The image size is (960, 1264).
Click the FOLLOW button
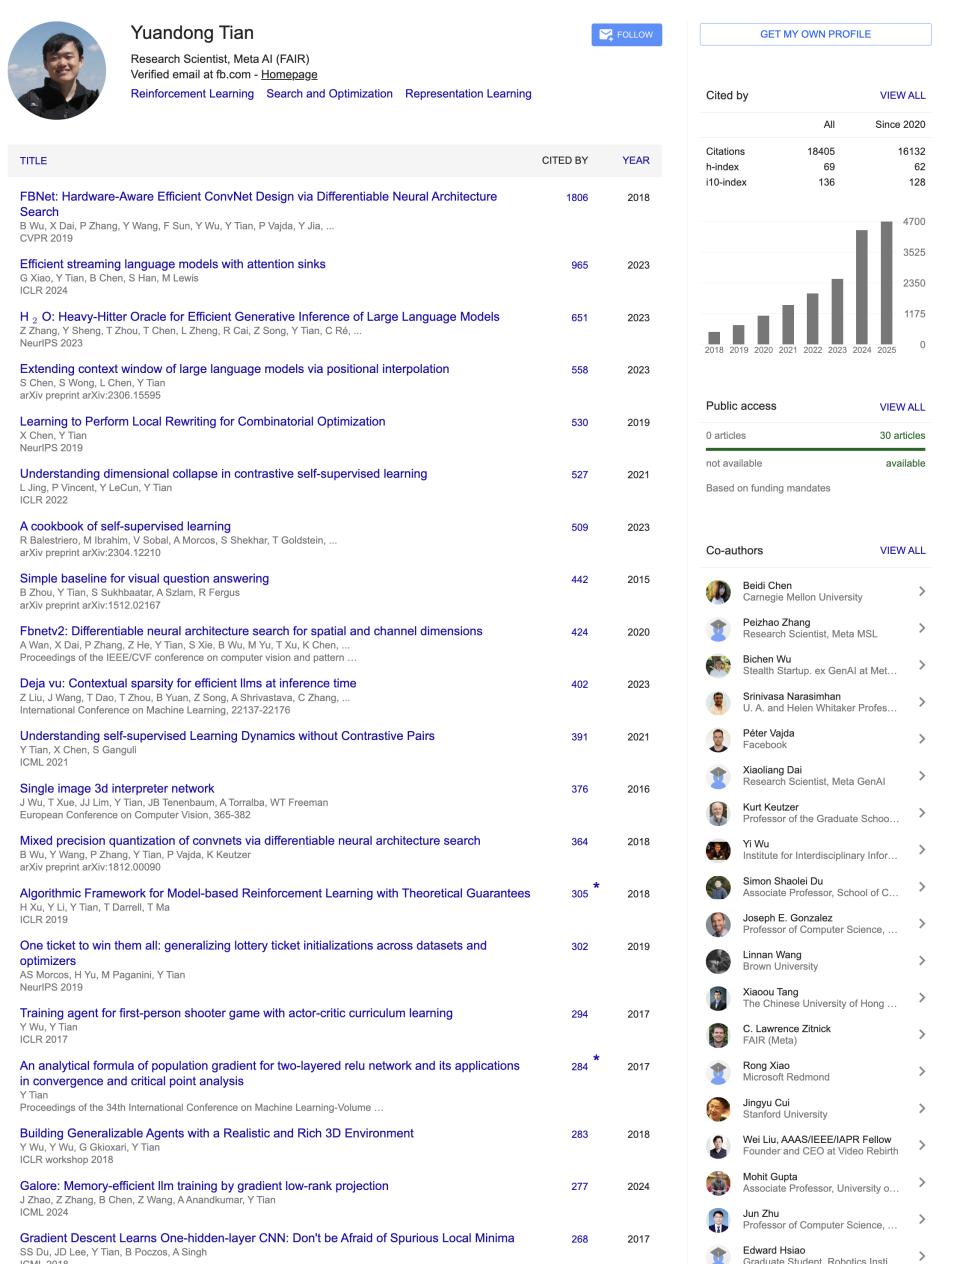coord(626,35)
